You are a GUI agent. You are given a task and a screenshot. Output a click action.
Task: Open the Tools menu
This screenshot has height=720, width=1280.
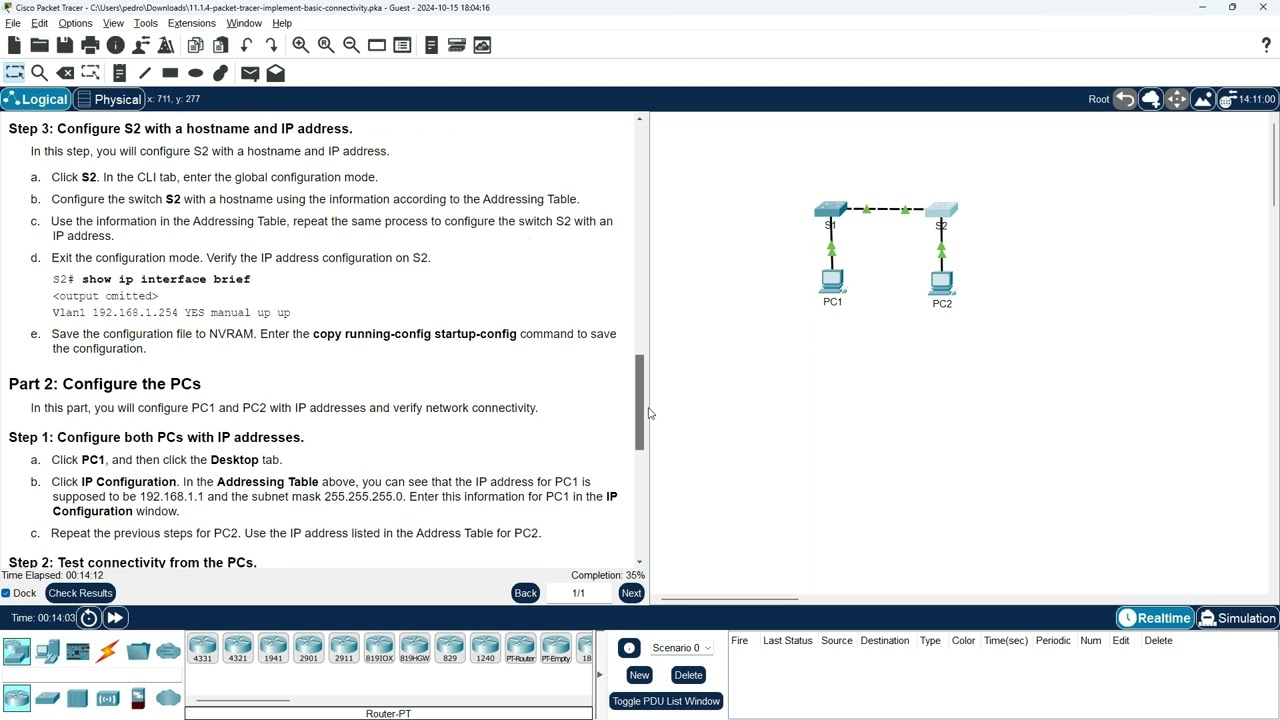pos(146,23)
